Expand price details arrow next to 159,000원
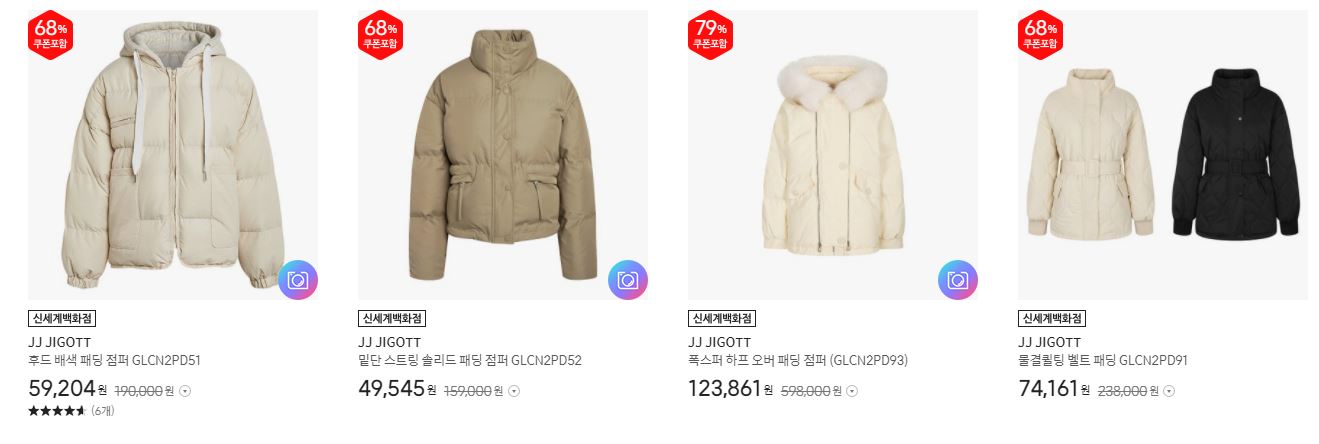The image size is (1319, 444). pyautogui.click(x=514, y=391)
